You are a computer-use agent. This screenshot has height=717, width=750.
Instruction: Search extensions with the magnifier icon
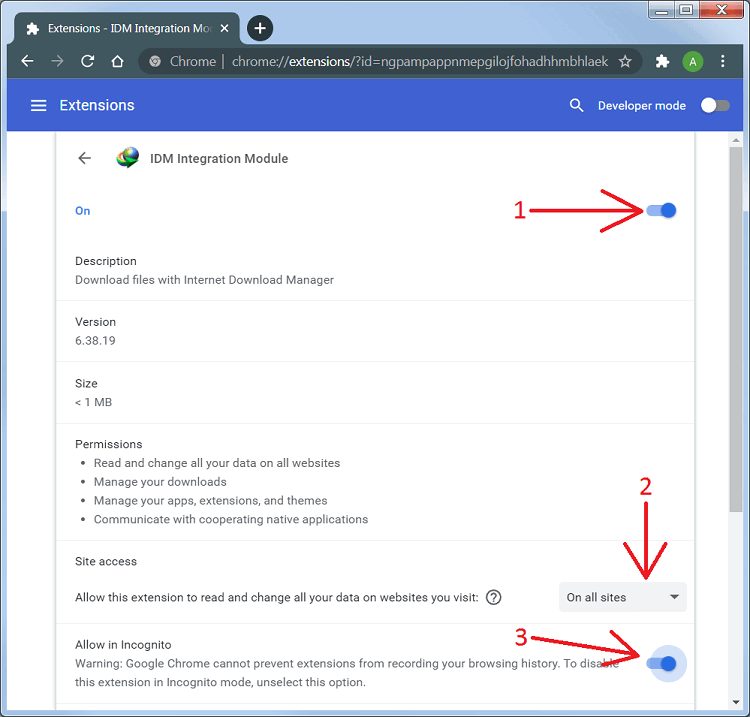(576, 105)
